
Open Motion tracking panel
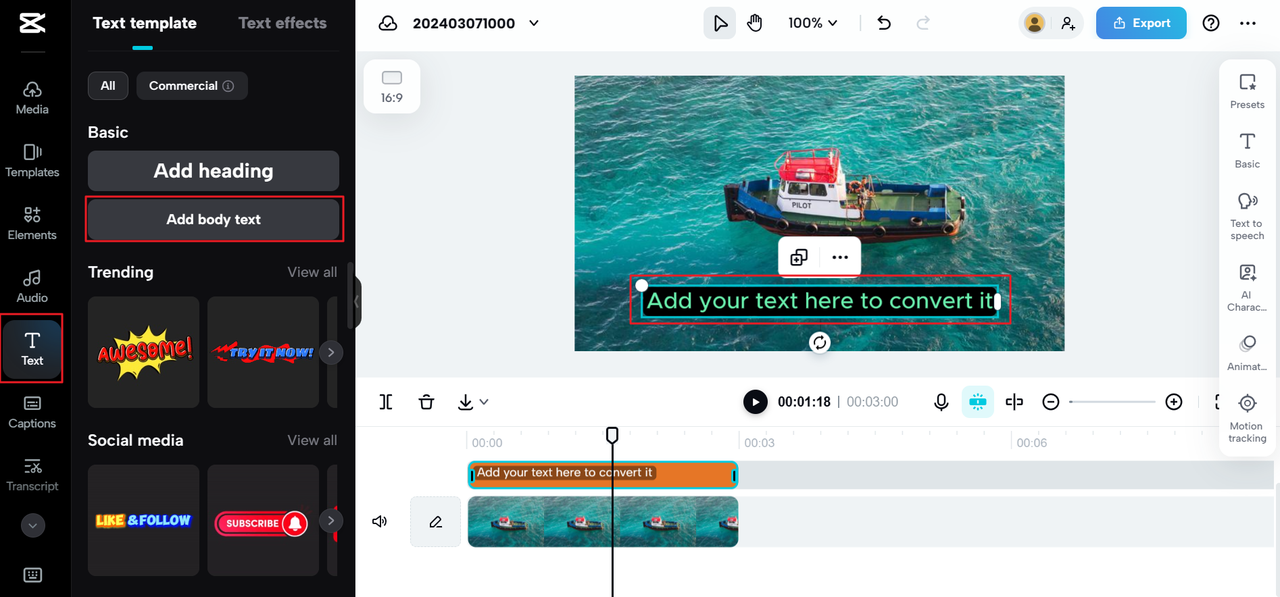(x=1247, y=418)
